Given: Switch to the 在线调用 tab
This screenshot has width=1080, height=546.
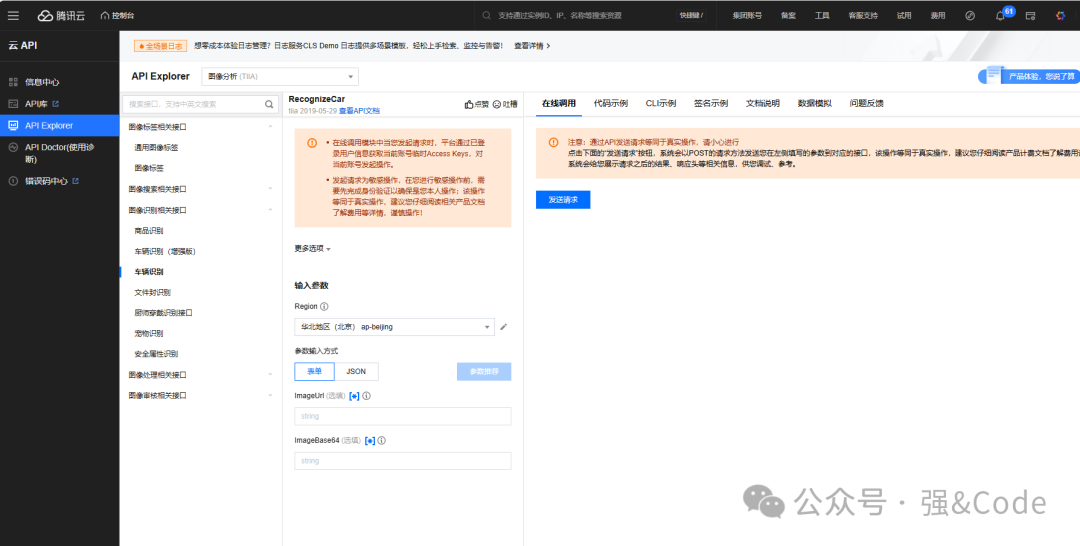Looking at the screenshot, I should tap(559, 104).
